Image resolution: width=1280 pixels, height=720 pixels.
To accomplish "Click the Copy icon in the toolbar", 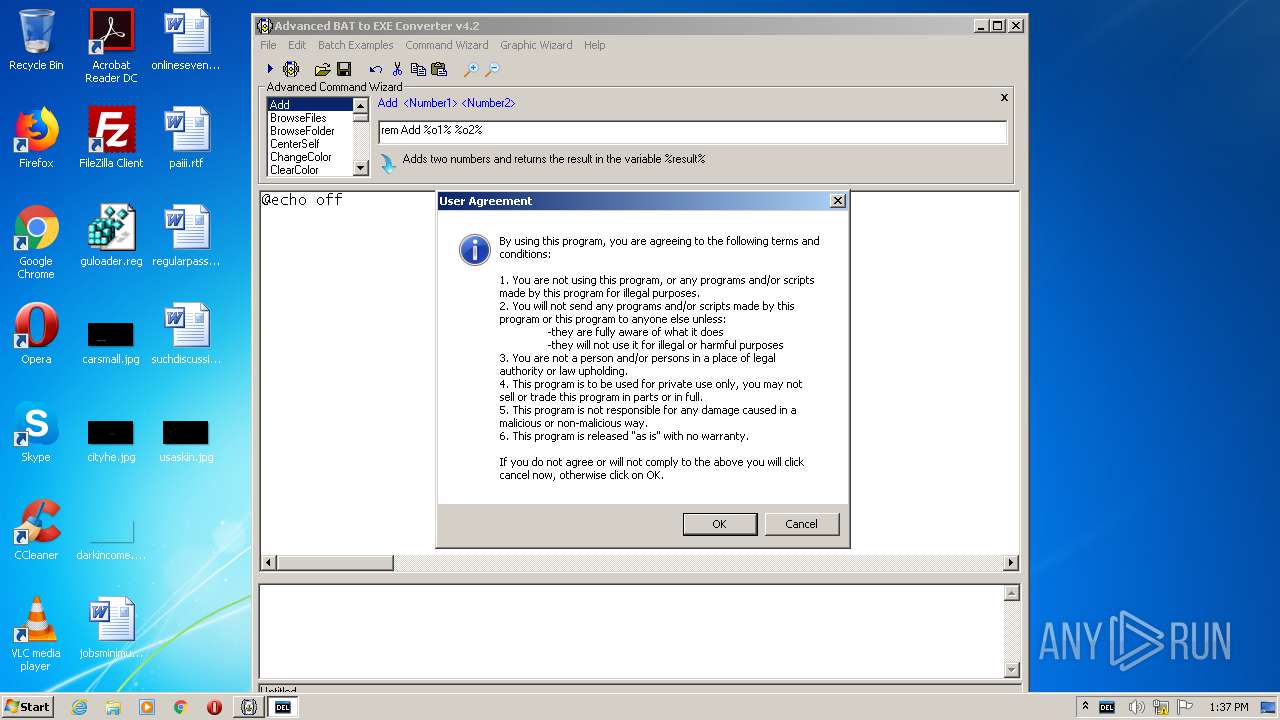I will point(418,69).
